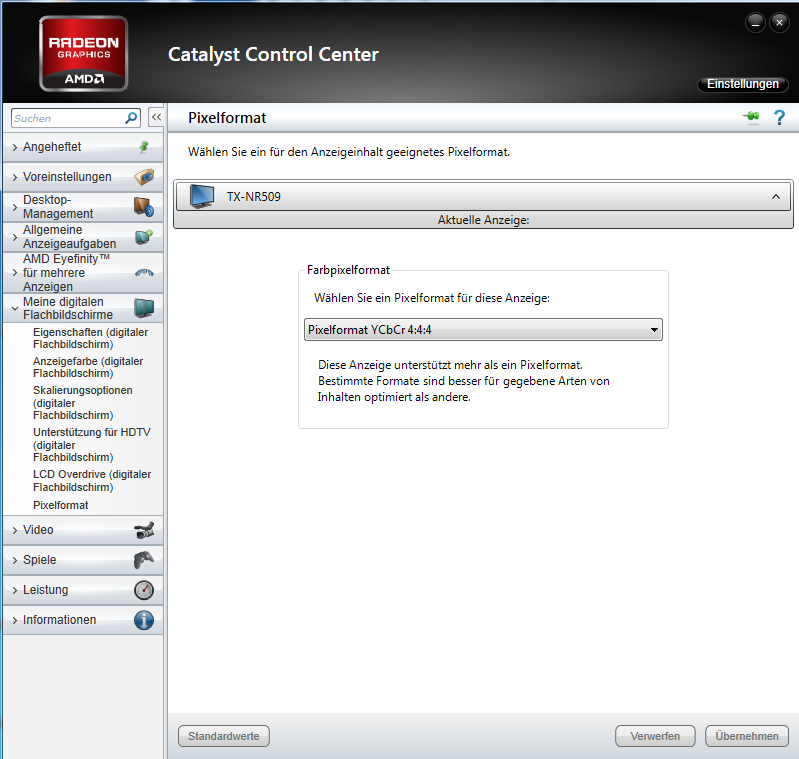Click the green pin icon beside Angeheftet
Screen dimensions: 799x759
[144, 147]
